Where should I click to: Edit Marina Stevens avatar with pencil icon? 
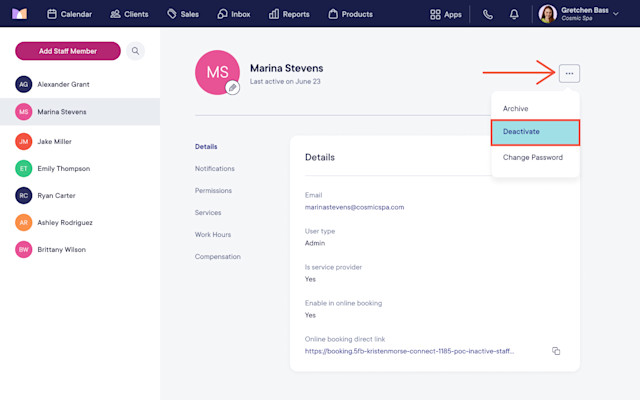click(x=233, y=87)
